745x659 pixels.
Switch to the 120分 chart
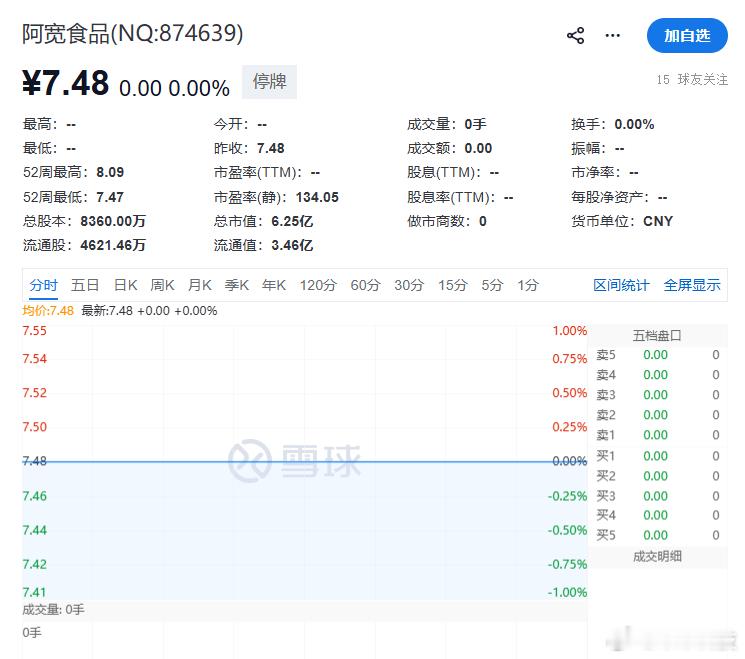318,285
